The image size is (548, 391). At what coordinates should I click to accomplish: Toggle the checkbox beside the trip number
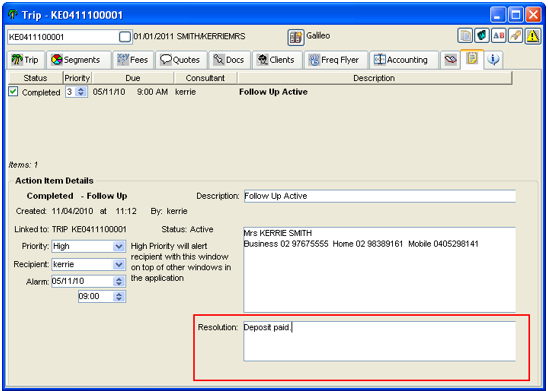tap(125, 37)
